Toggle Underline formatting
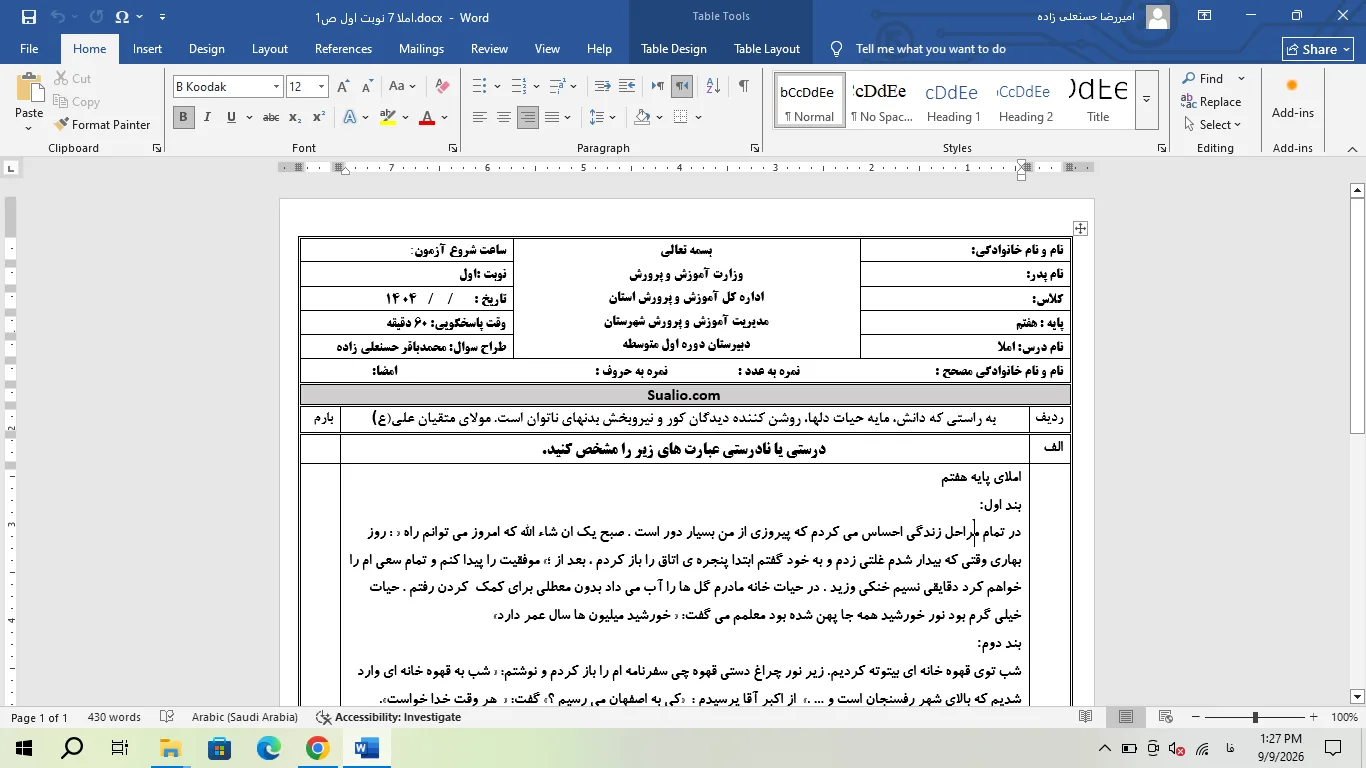This screenshot has width=1366, height=768. [231, 117]
